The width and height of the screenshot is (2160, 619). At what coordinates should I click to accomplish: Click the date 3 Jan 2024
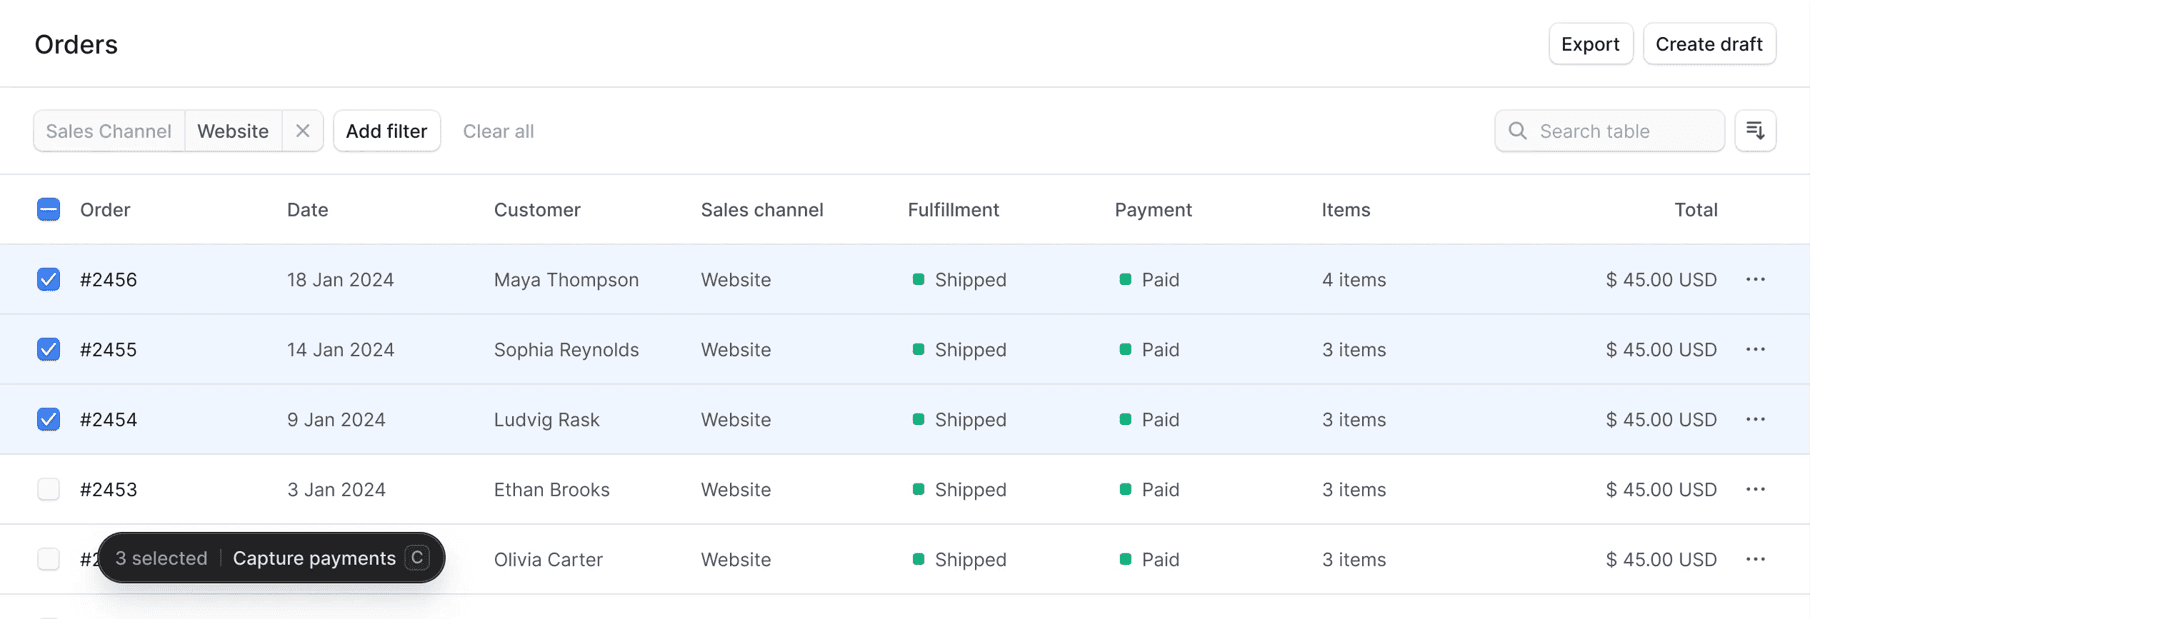coord(336,490)
